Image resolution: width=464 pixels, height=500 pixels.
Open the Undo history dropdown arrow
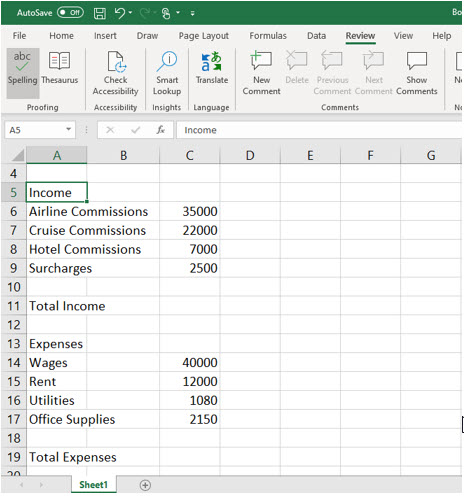(x=130, y=13)
